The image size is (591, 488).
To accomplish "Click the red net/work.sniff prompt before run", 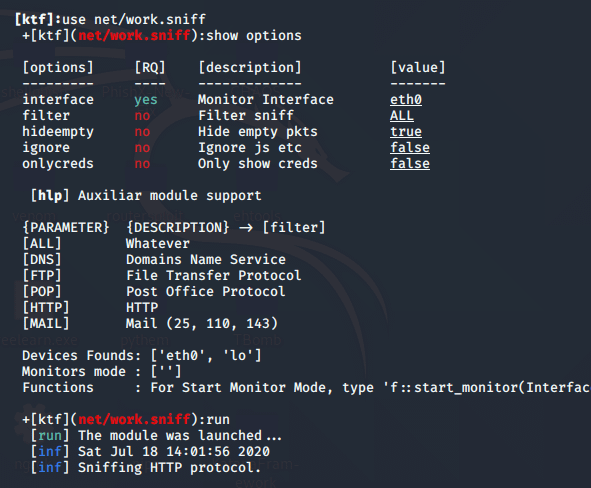I will [x=134, y=419].
